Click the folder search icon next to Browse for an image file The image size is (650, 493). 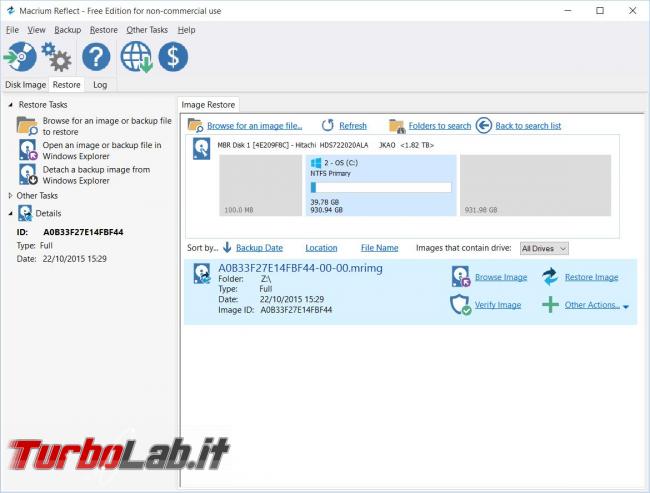(x=195, y=125)
